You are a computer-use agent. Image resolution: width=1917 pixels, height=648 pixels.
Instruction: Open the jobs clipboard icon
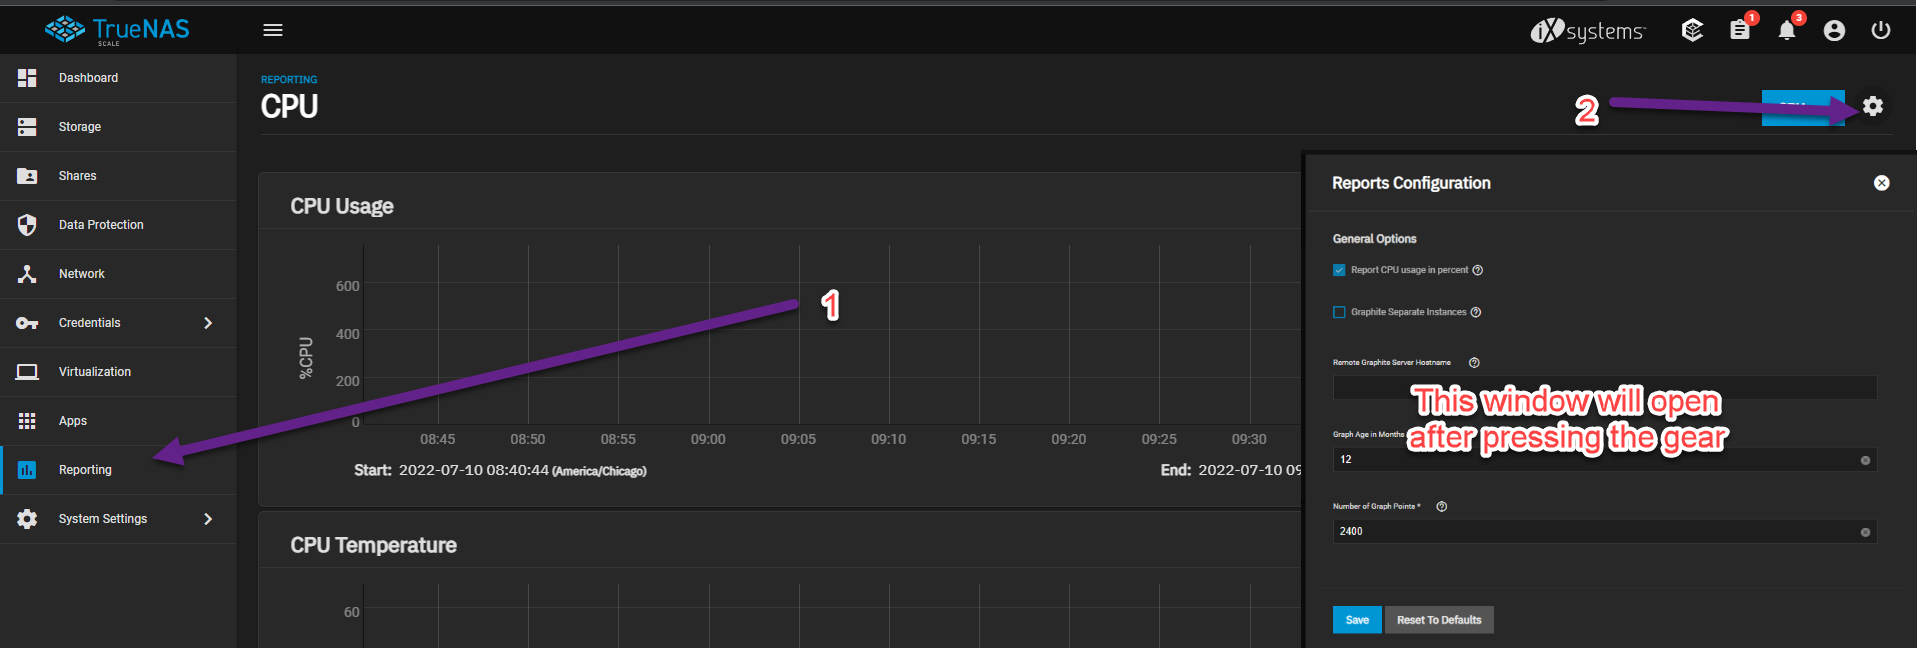coord(1740,30)
